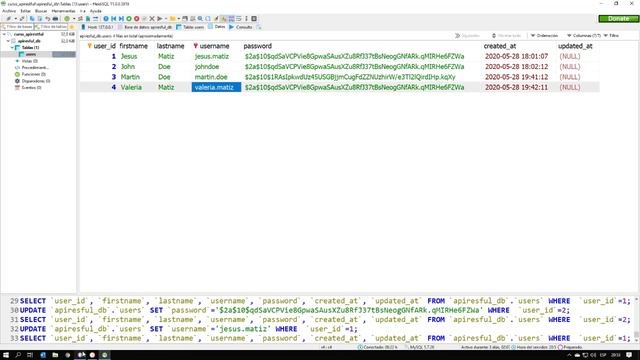This screenshot has width=640, height=360.
Task: Click the created_at column header
Action: click(x=500, y=46)
